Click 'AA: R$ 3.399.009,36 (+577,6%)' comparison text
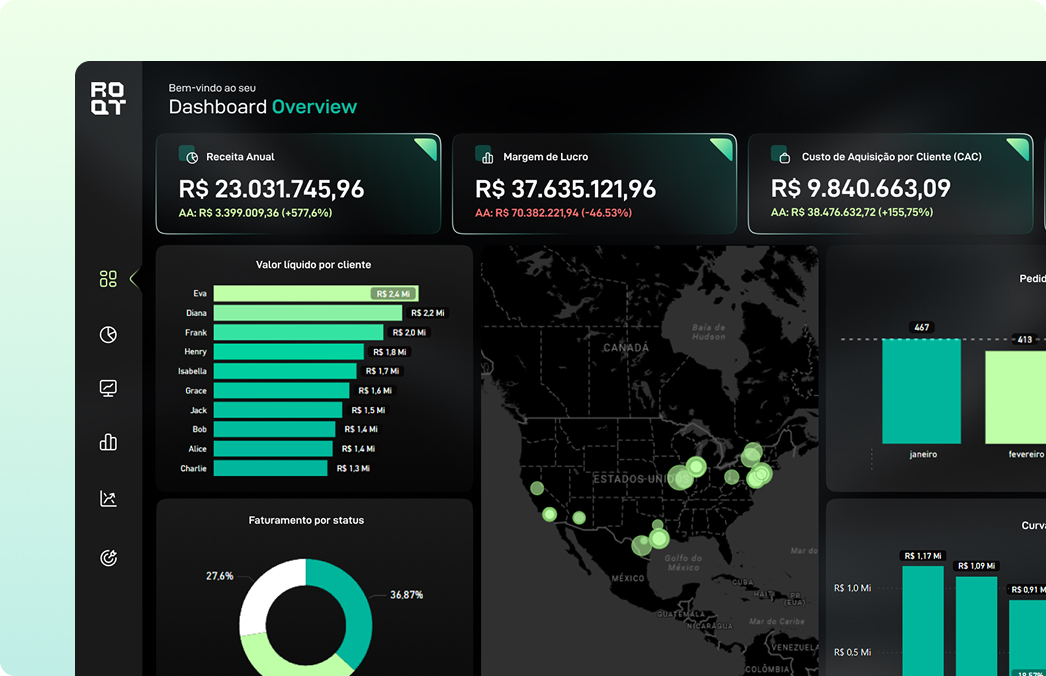 click(255, 213)
